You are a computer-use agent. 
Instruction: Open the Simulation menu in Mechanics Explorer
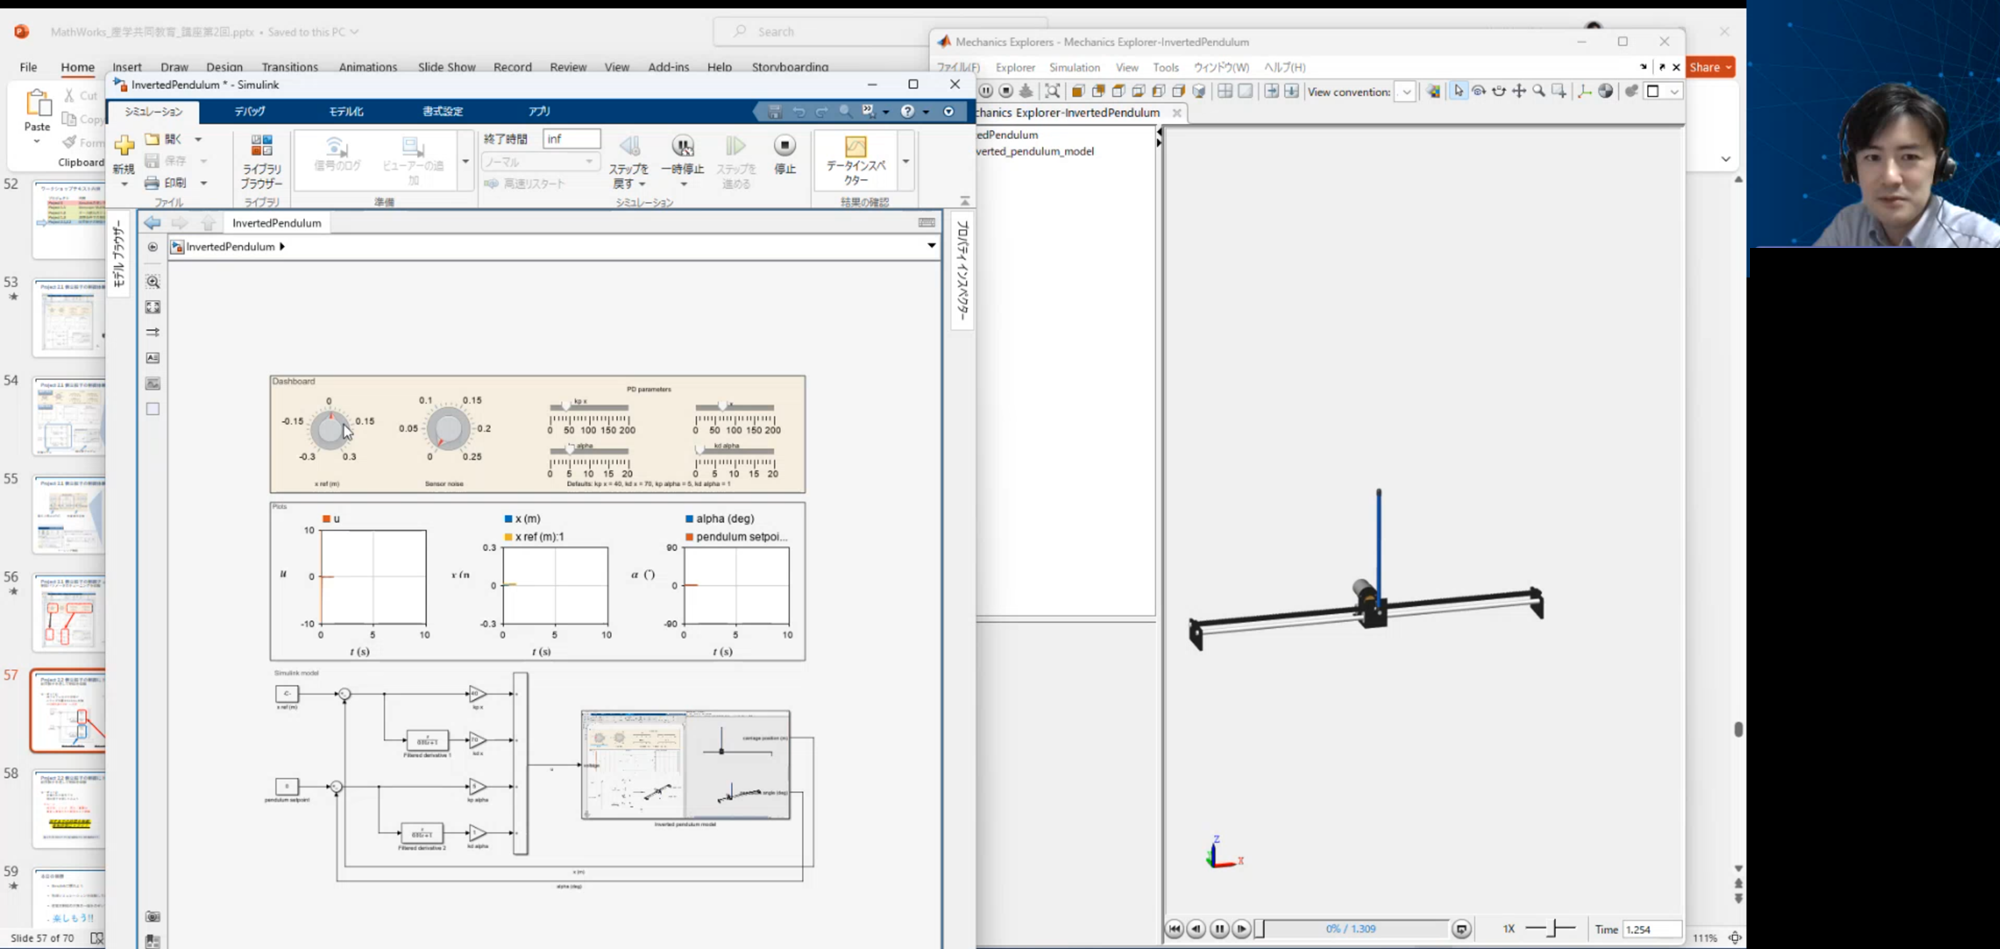tap(1074, 67)
